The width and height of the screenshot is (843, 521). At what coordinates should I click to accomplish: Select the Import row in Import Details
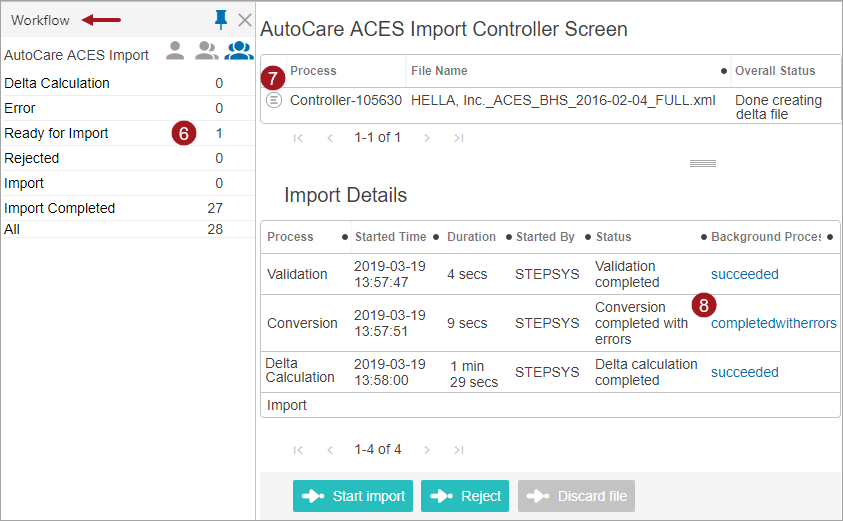coord(550,405)
